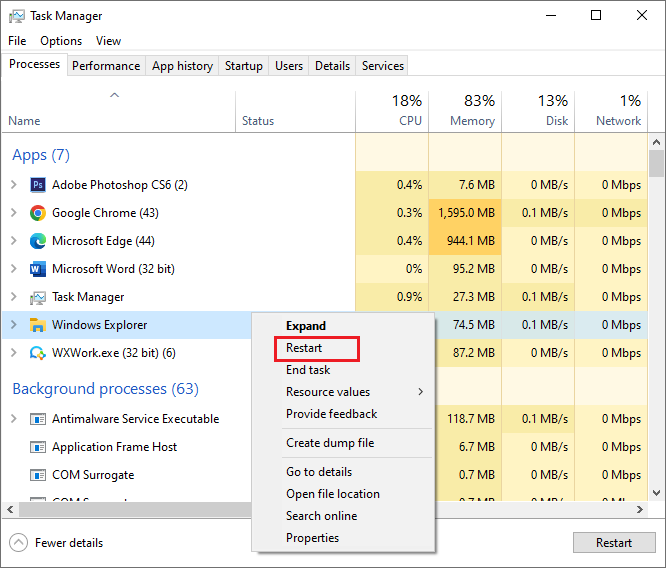
Task: Expand the Microsoft Edge process group
Action: pyautogui.click(x=14, y=240)
